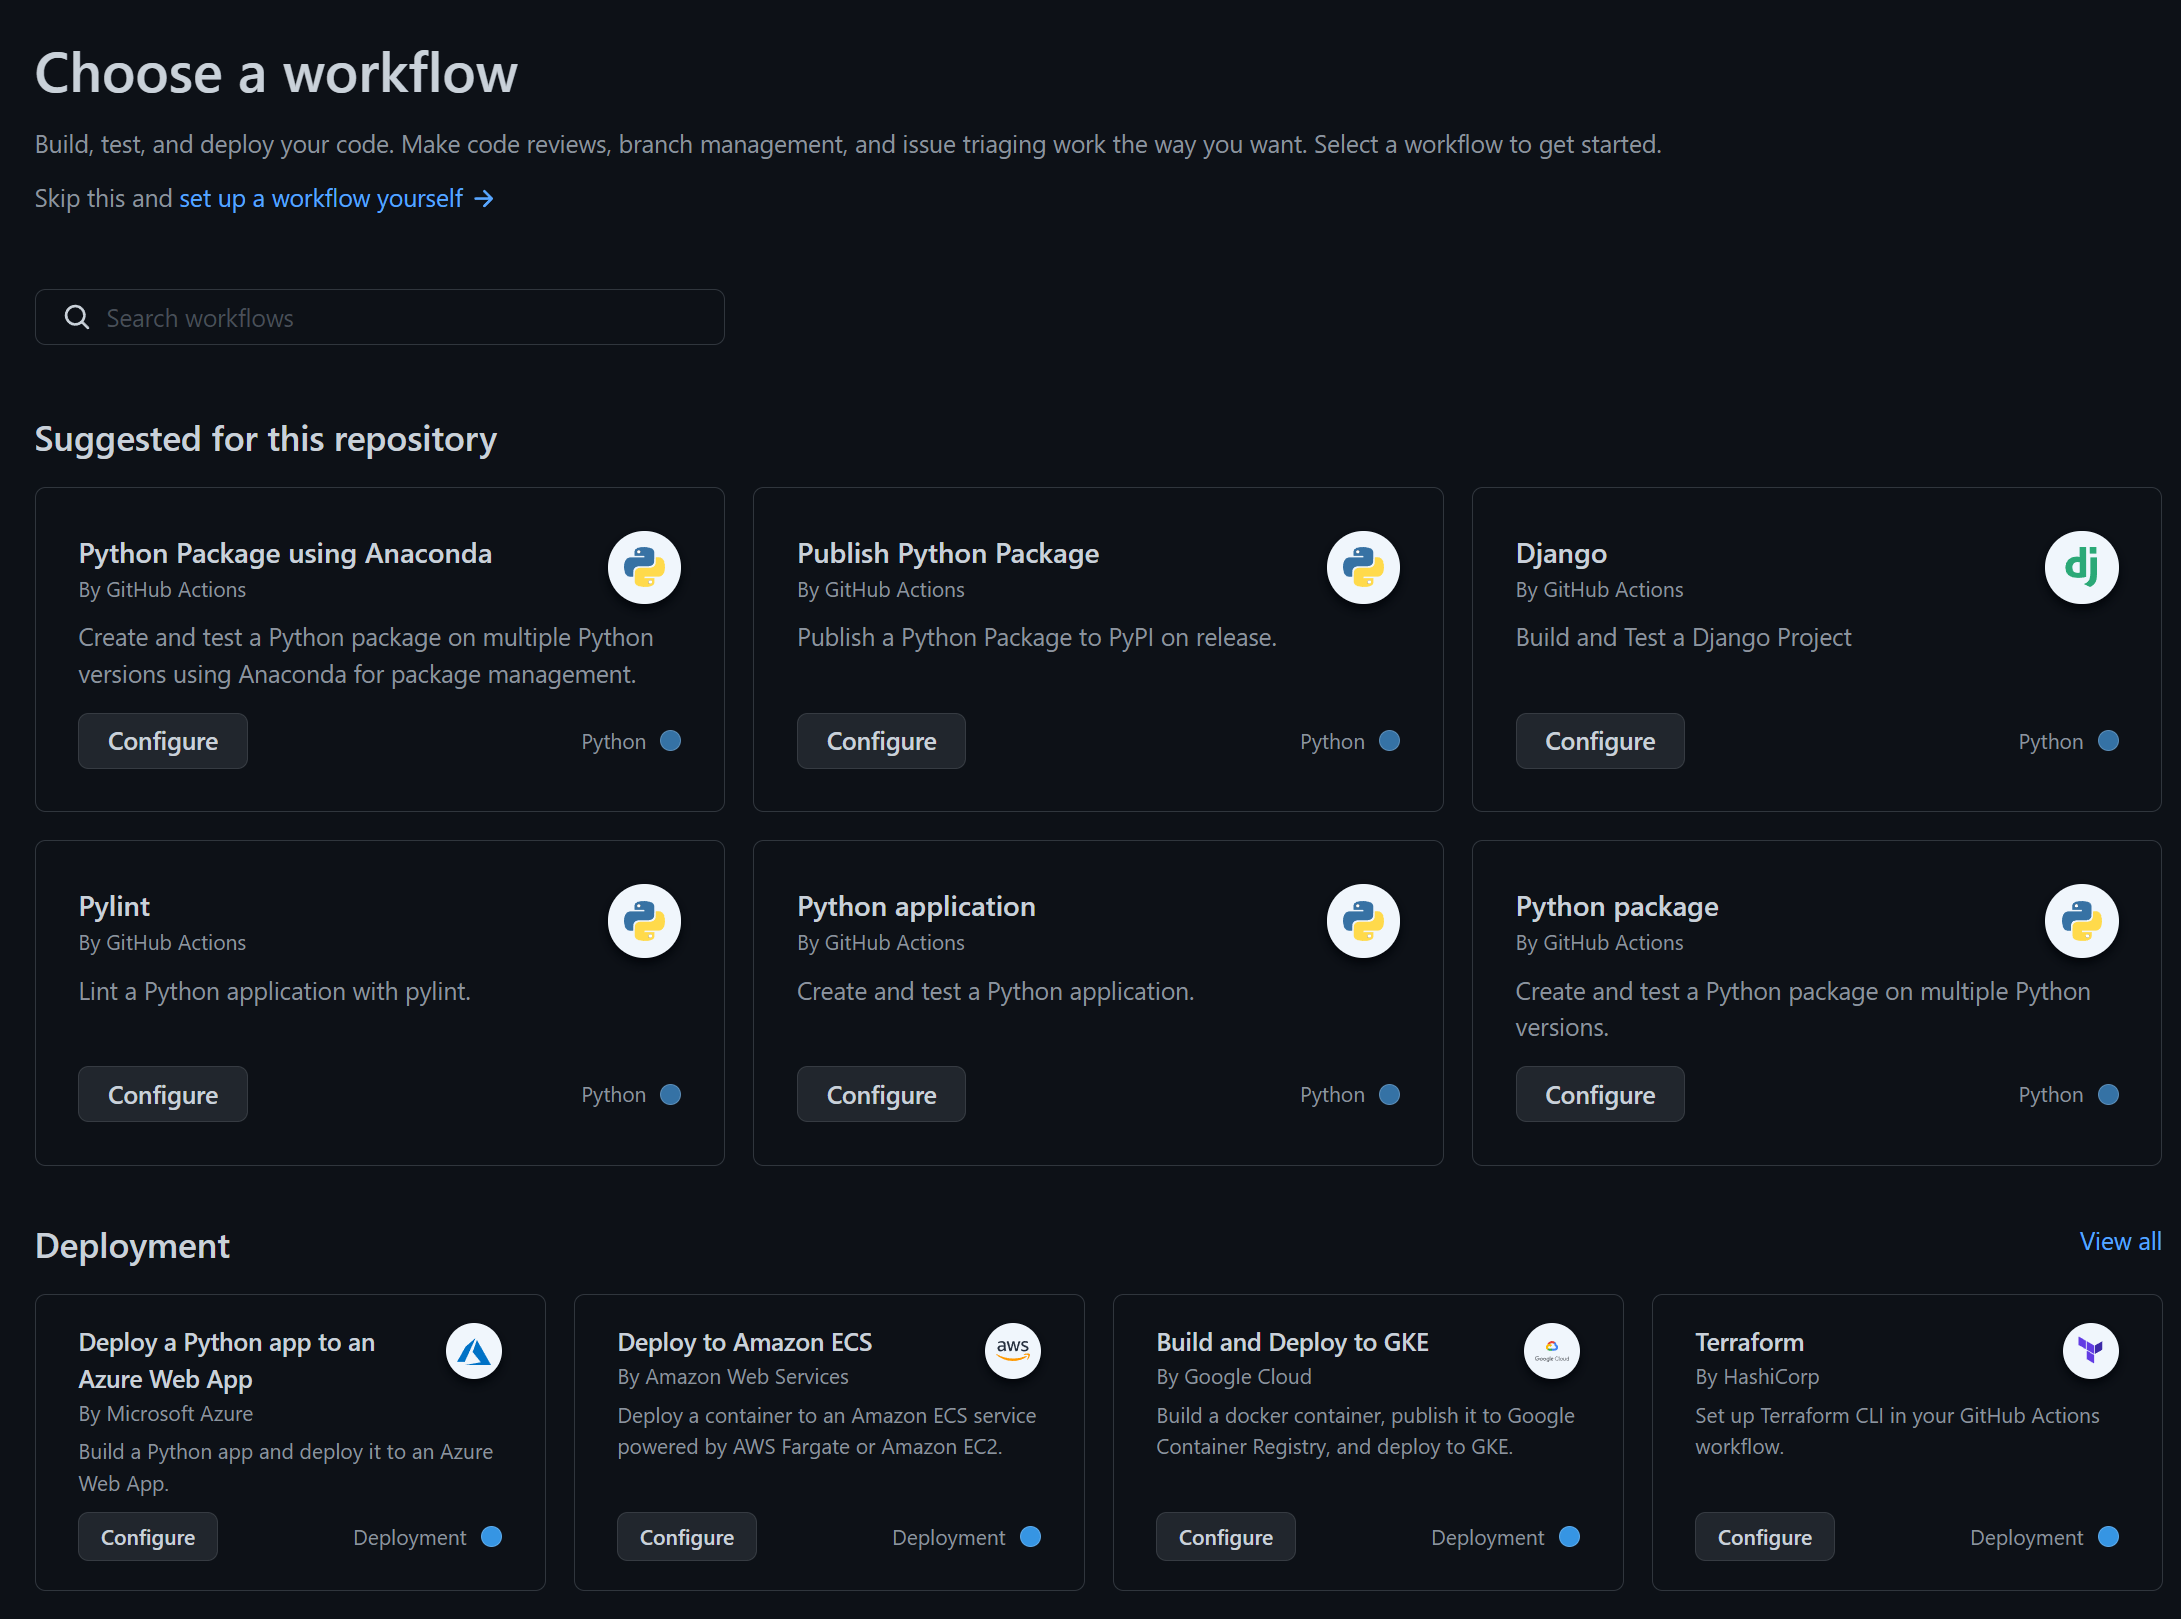Click the Terraform HashiCorp logo icon
The image size is (2181, 1619).
tap(2090, 1351)
